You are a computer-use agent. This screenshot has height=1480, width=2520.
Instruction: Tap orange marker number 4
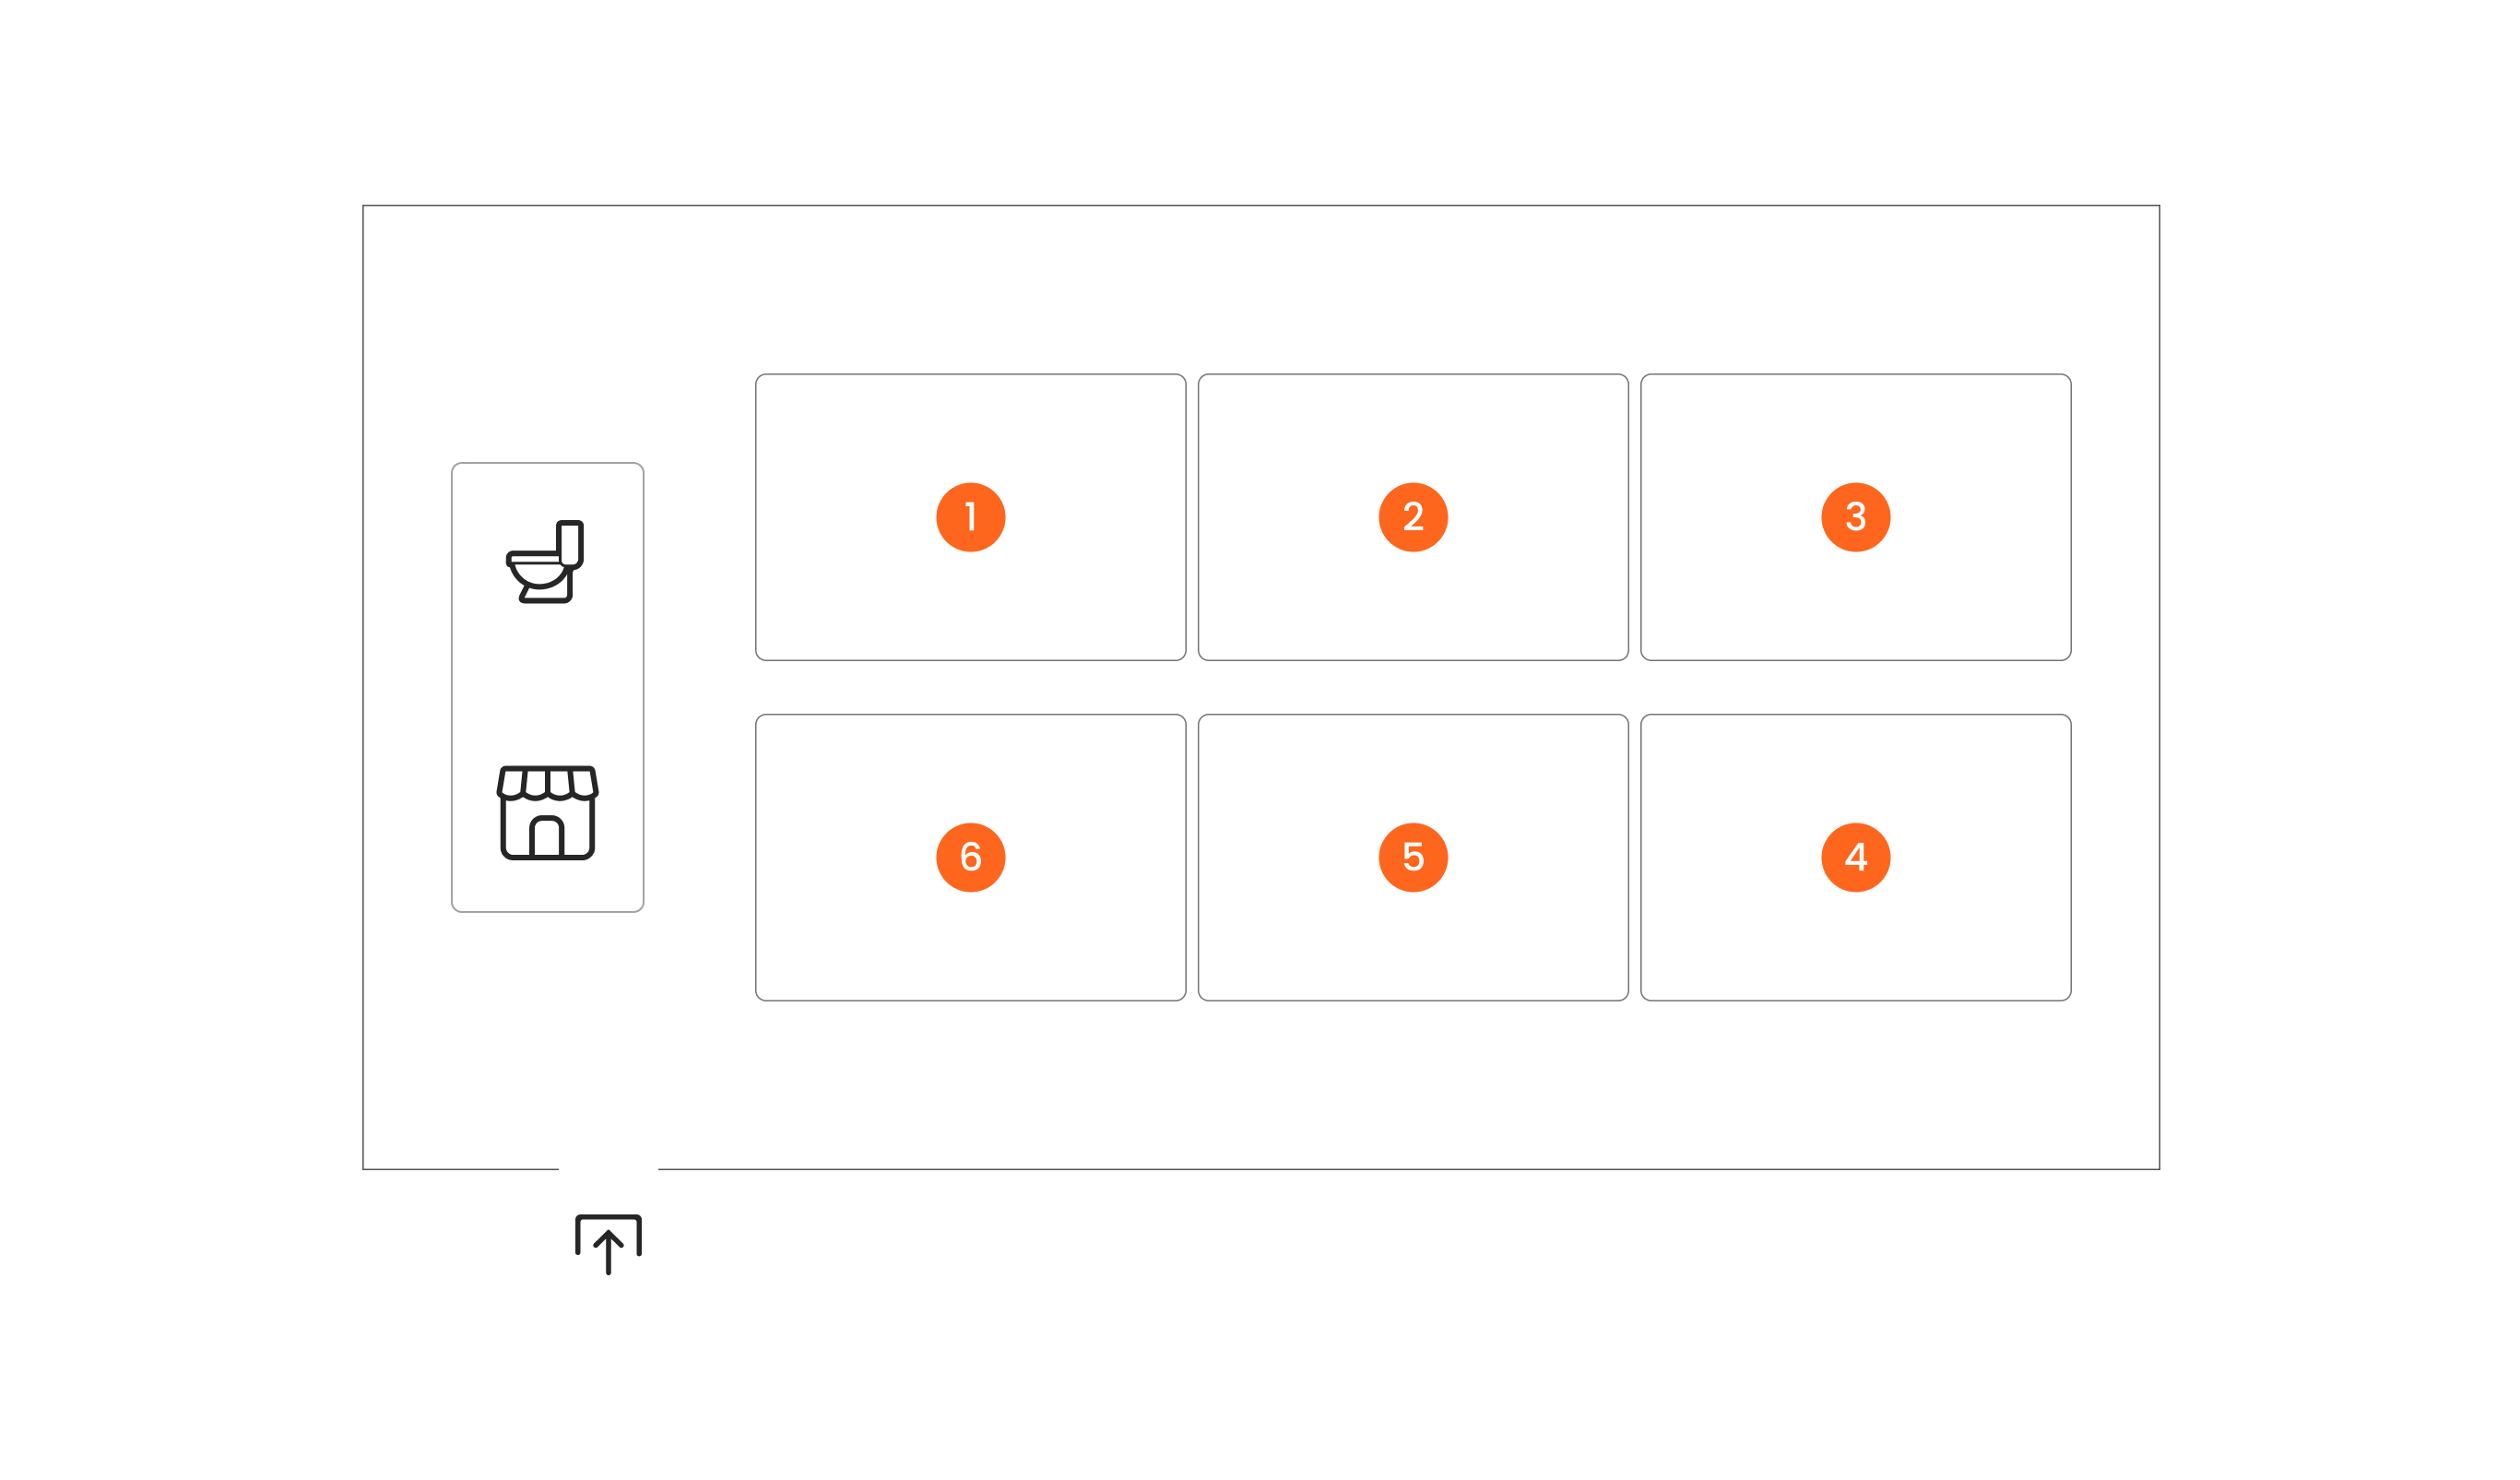1856,857
